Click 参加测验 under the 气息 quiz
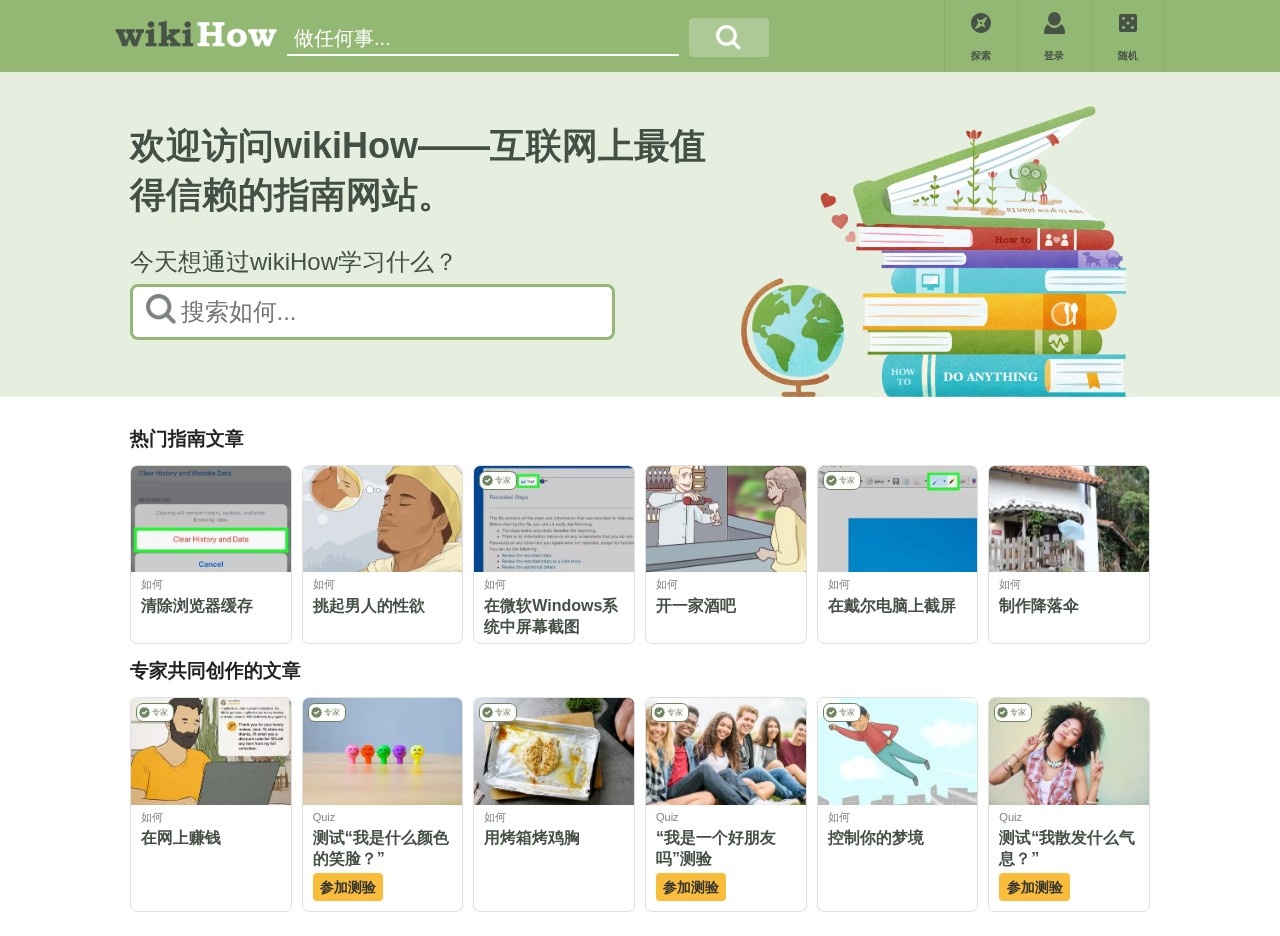1280x936 pixels. pyautogui.click(x=1034, y=887)
